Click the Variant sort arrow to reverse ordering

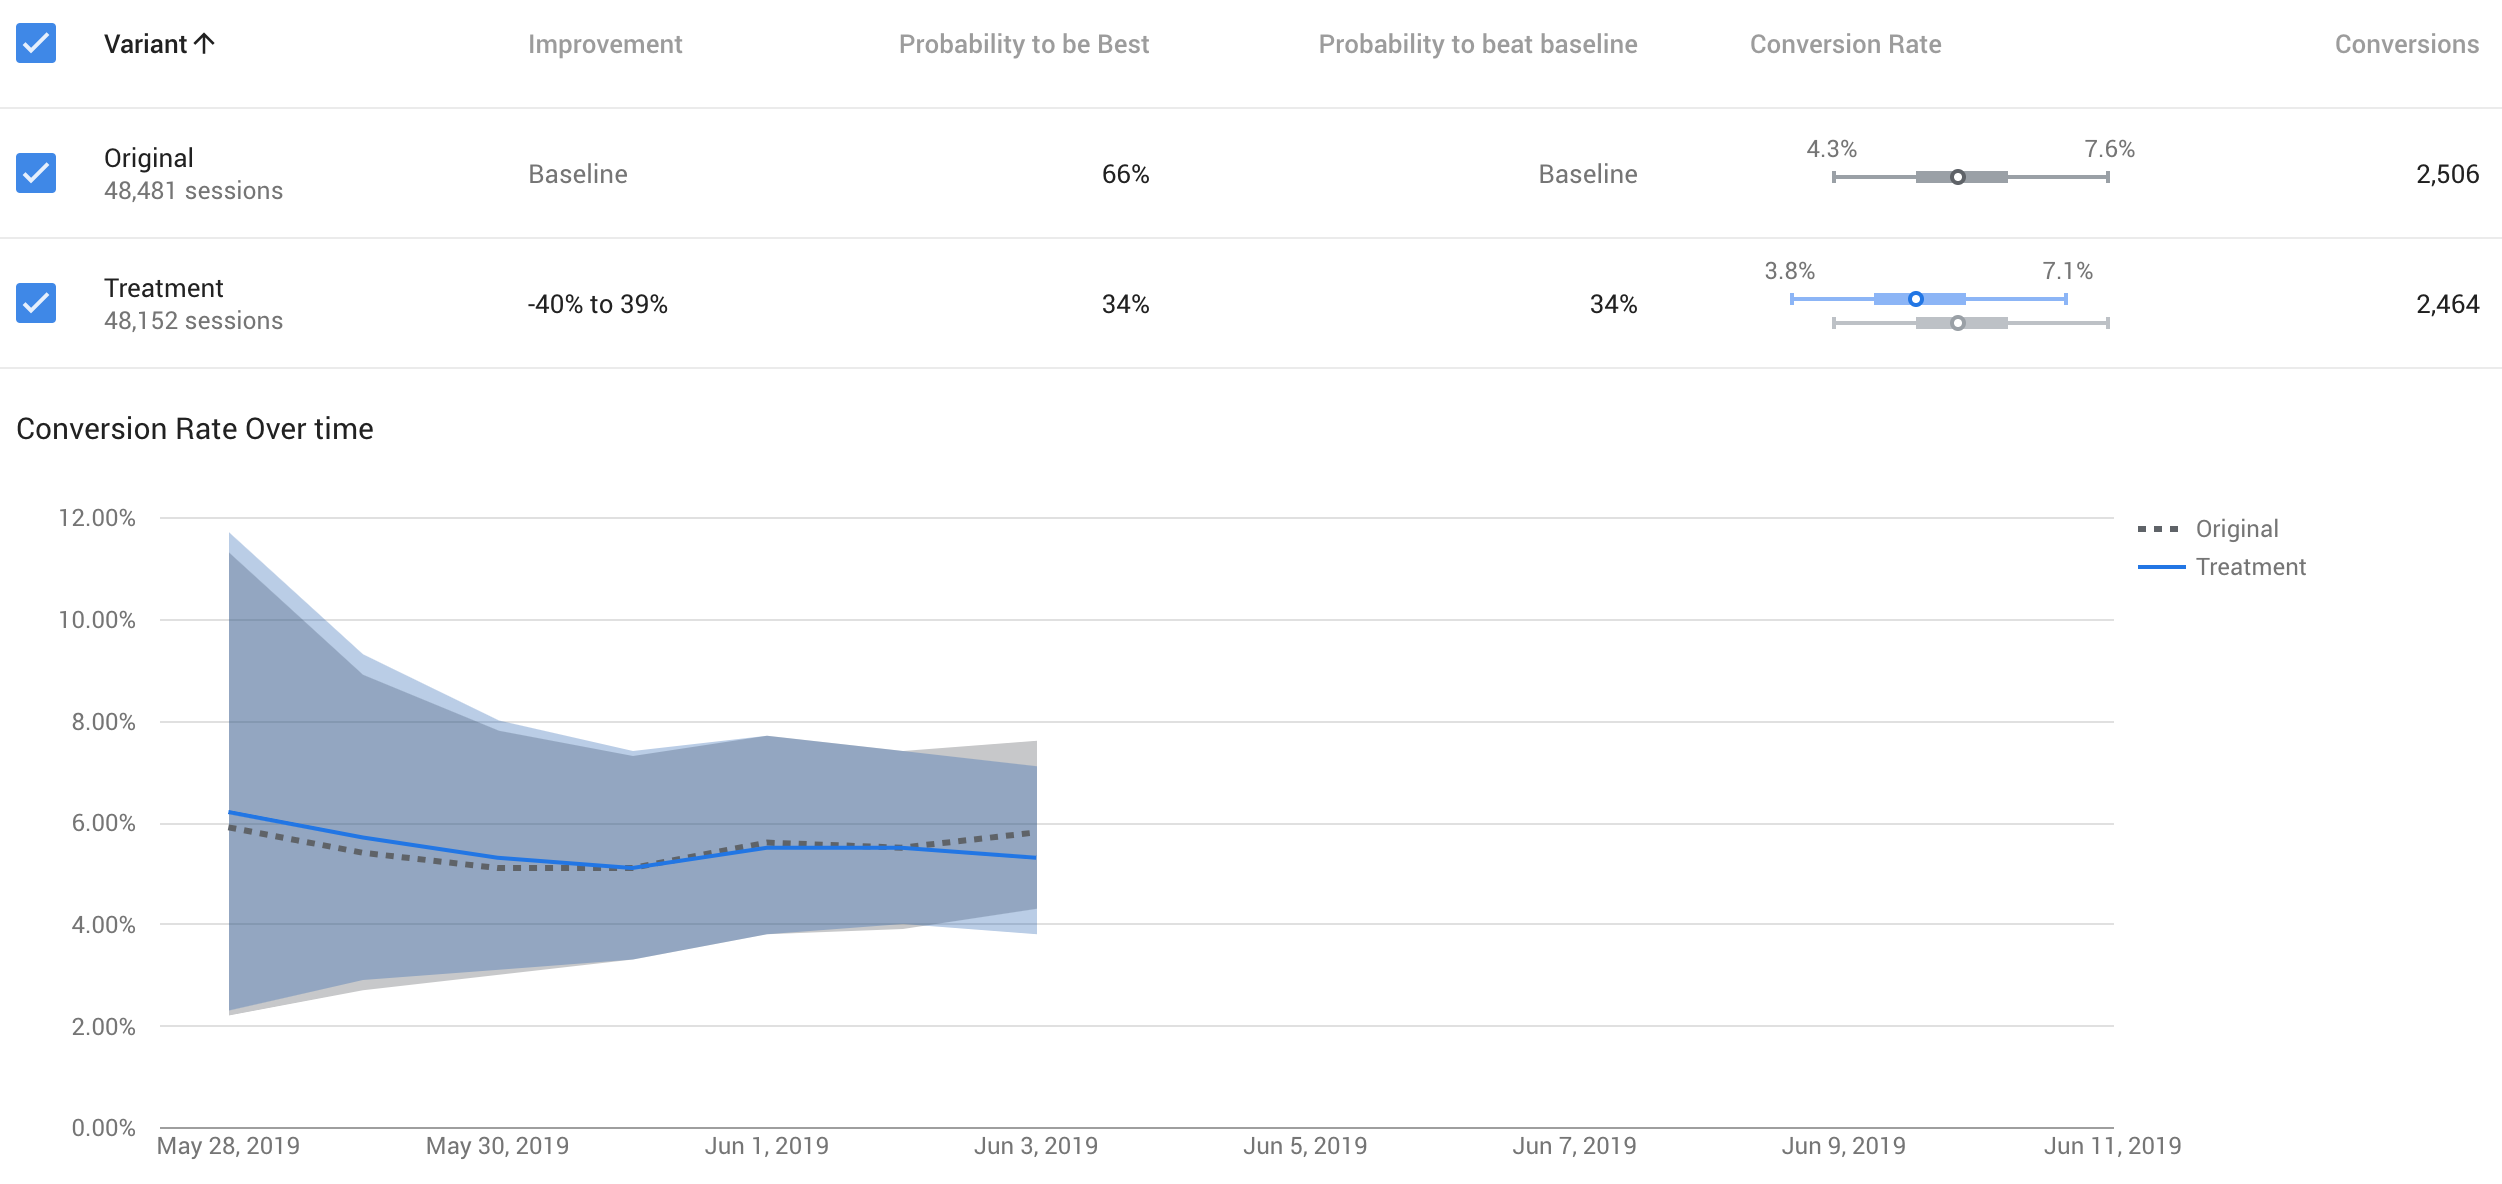pos(206,42)
